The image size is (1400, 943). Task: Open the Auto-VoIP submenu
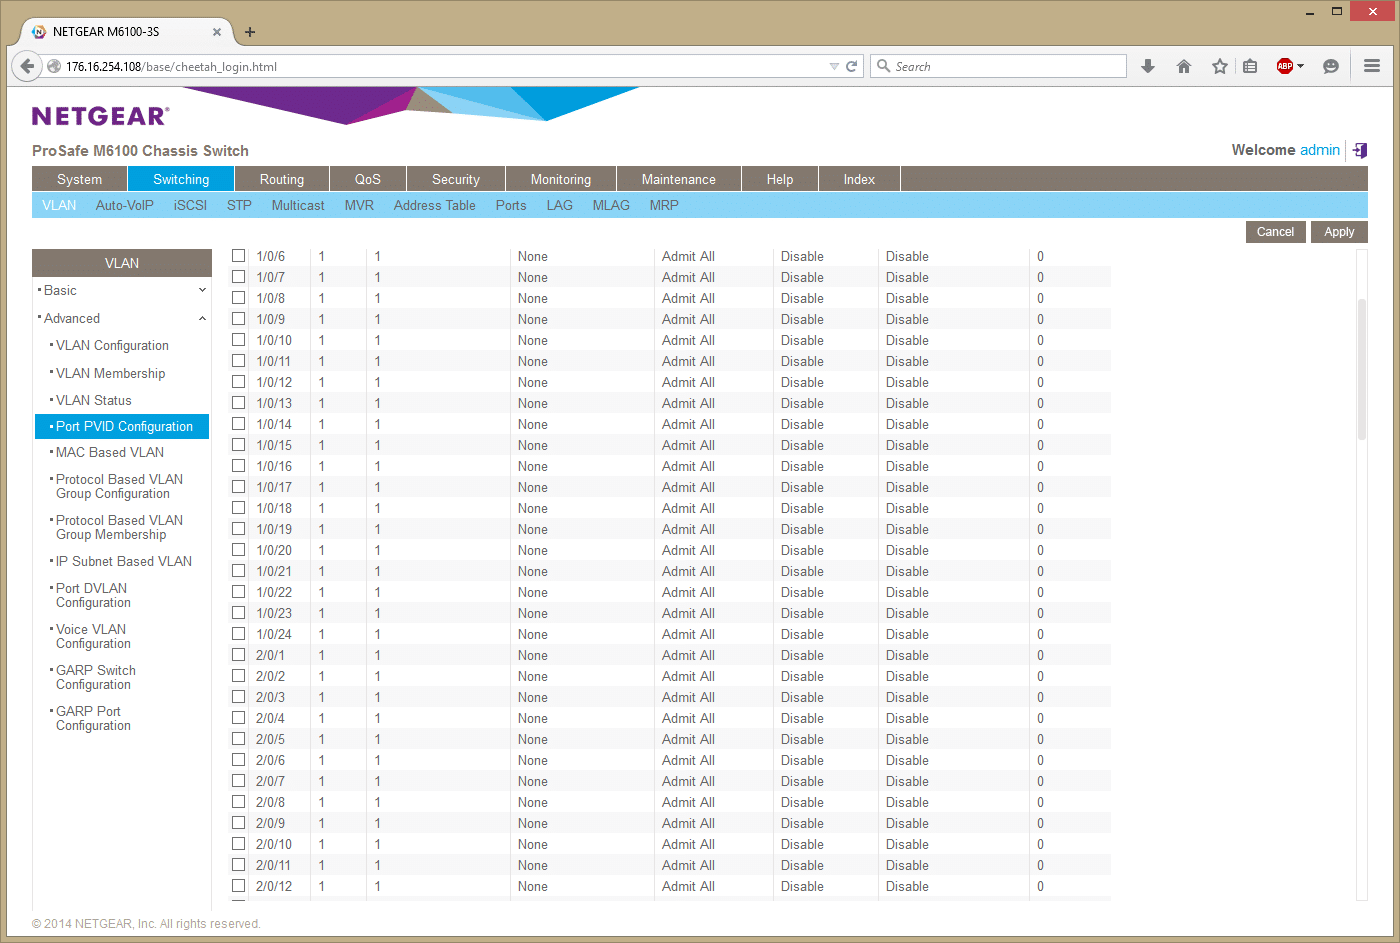point(125,205)
